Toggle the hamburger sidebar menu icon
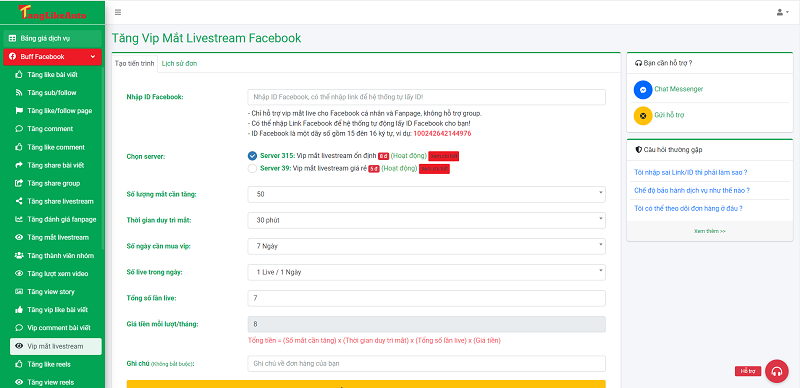This screenshot has height=388, width=800. (118, 12)
